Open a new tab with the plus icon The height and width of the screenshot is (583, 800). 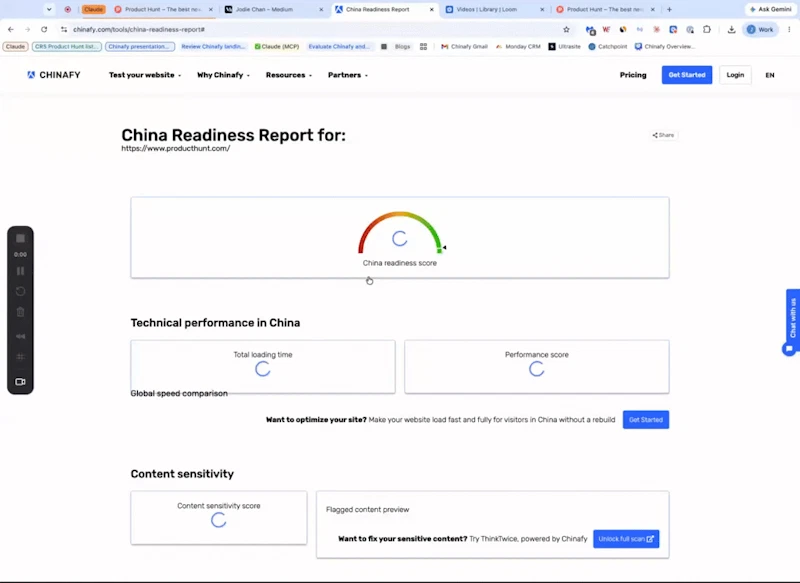click(669, 9)
